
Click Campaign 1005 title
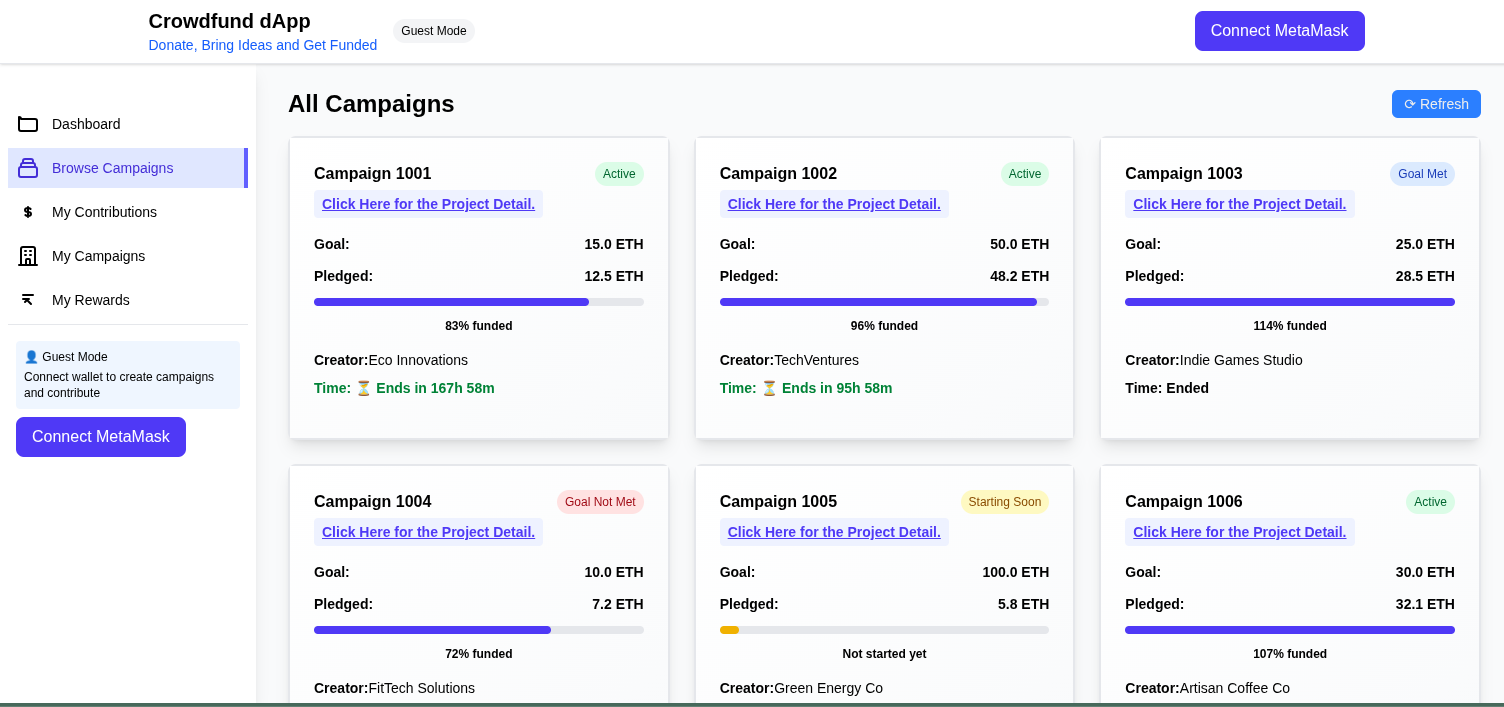[778, 502]
